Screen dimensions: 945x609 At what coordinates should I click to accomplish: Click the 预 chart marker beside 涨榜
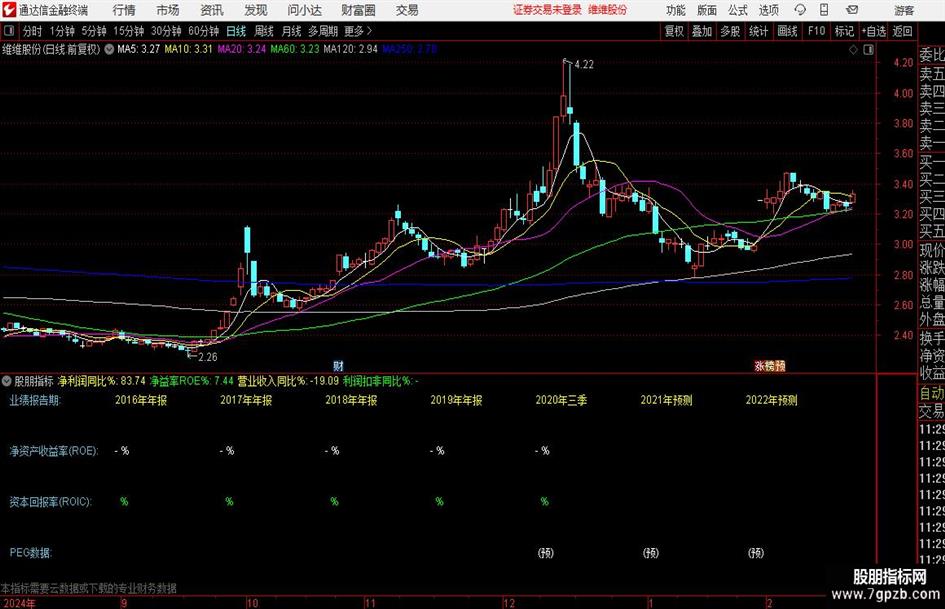780,366
